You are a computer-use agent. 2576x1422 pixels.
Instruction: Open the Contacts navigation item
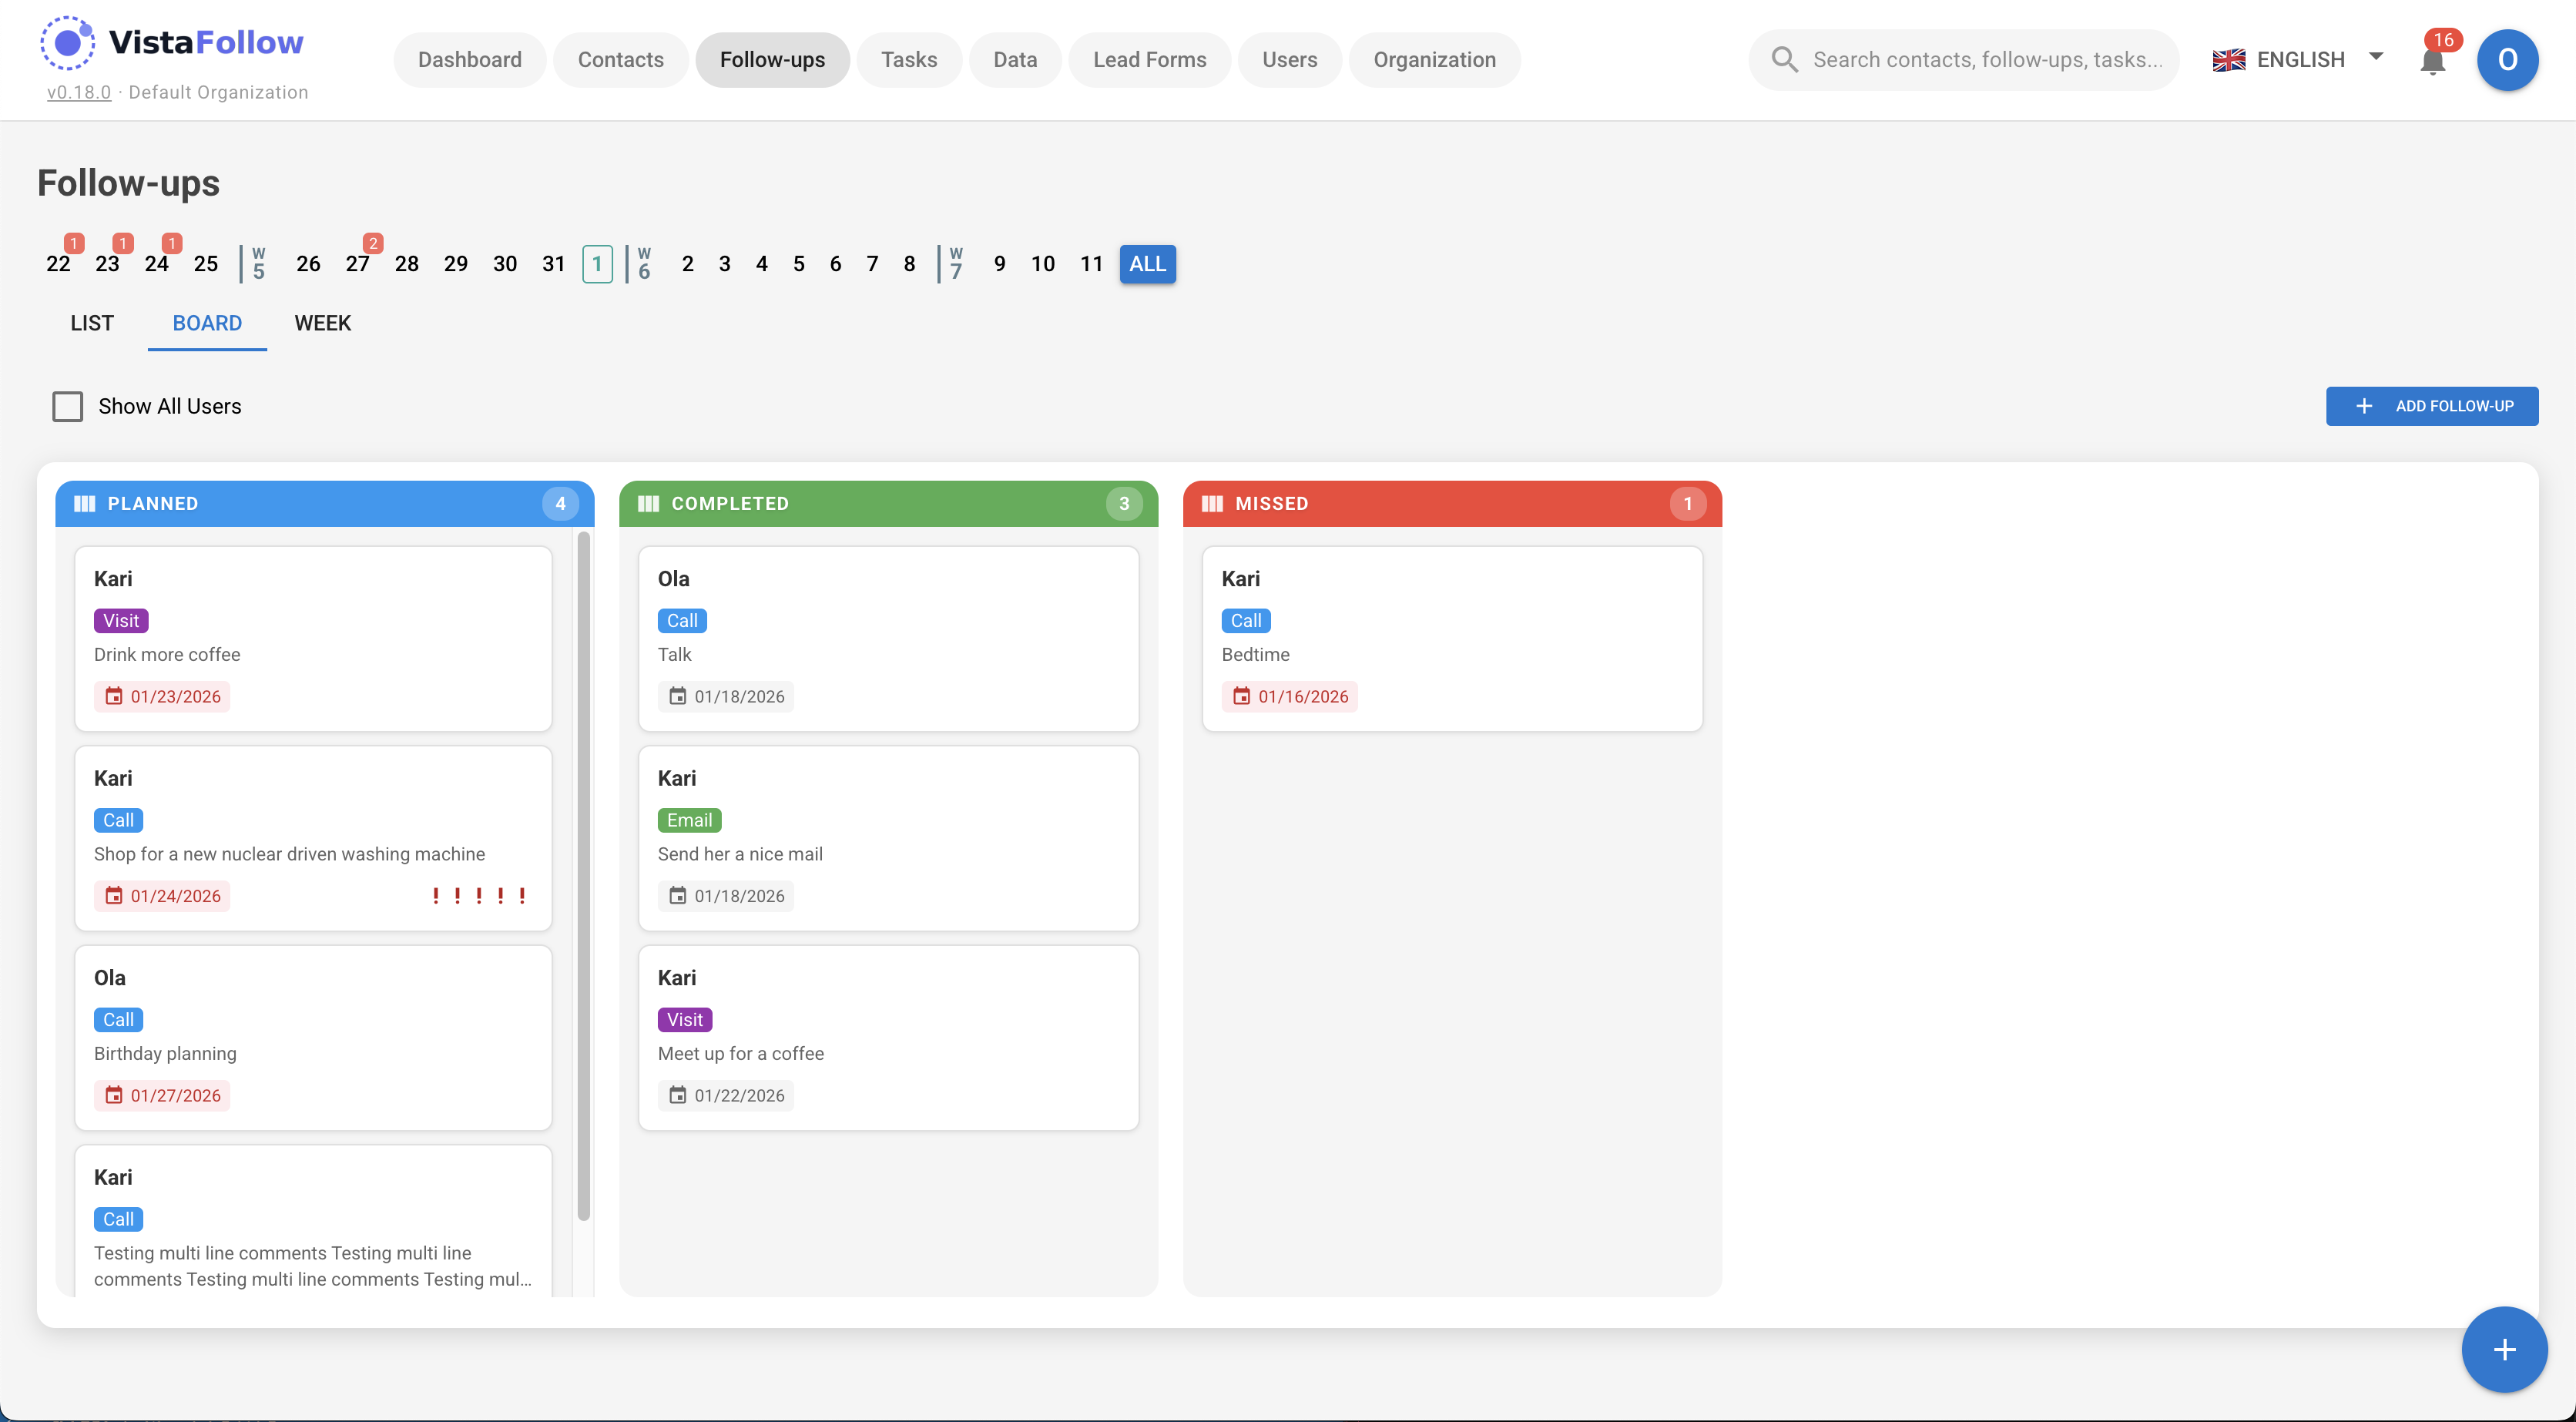pyautogui.click(x=620, y=60)
